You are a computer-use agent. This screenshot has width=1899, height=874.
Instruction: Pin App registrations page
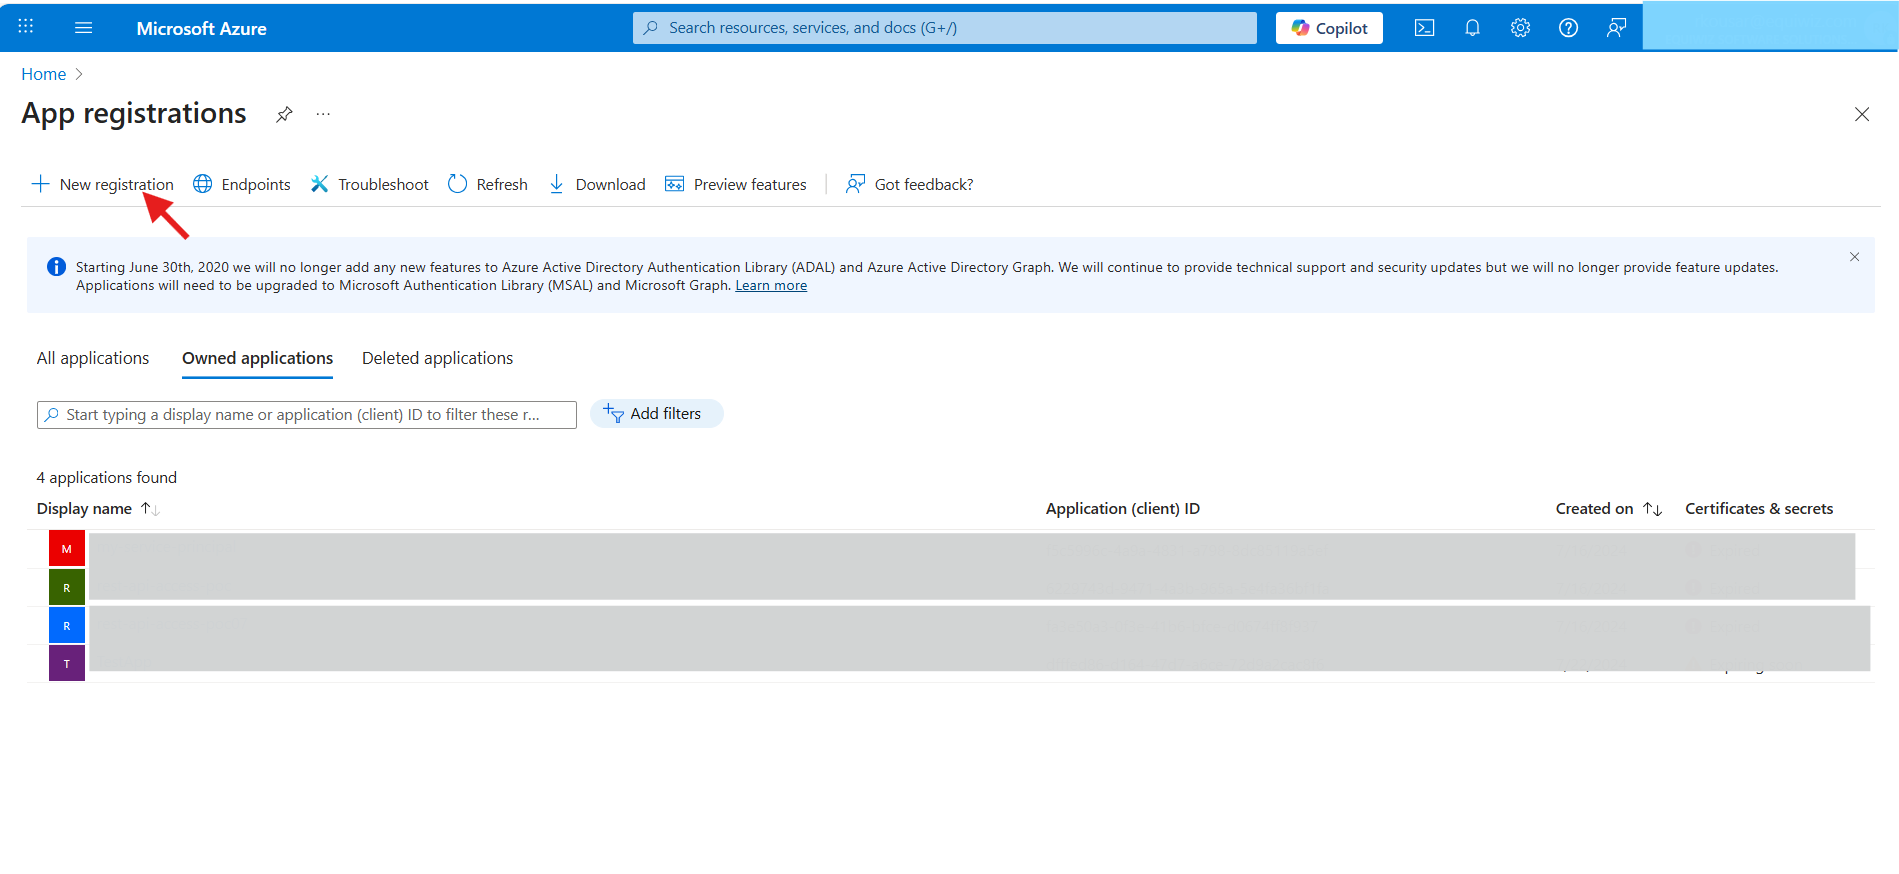[x=284, y=114]
